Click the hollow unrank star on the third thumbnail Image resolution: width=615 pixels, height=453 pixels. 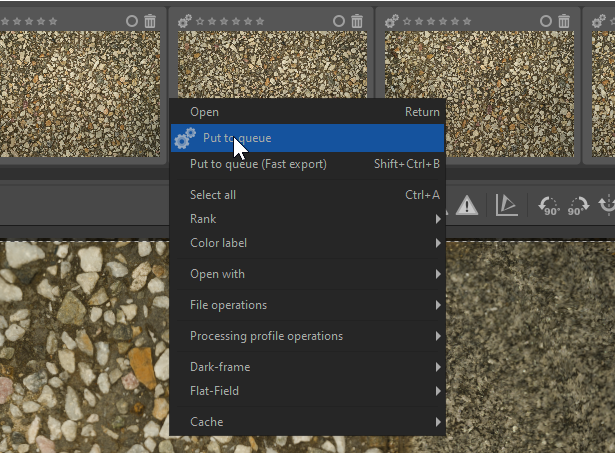pos(407,21)
